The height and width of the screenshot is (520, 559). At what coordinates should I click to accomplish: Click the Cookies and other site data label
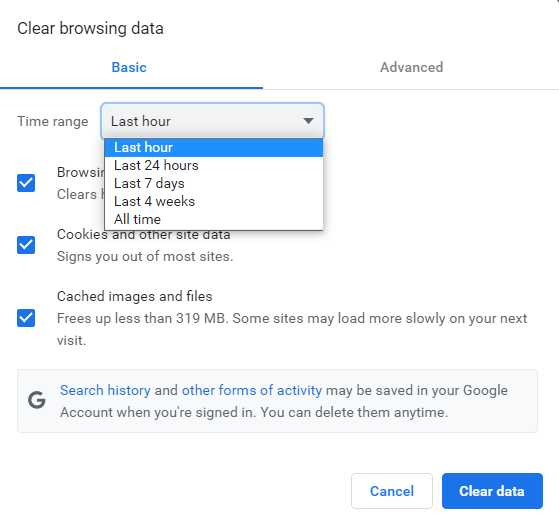[144, 235]
